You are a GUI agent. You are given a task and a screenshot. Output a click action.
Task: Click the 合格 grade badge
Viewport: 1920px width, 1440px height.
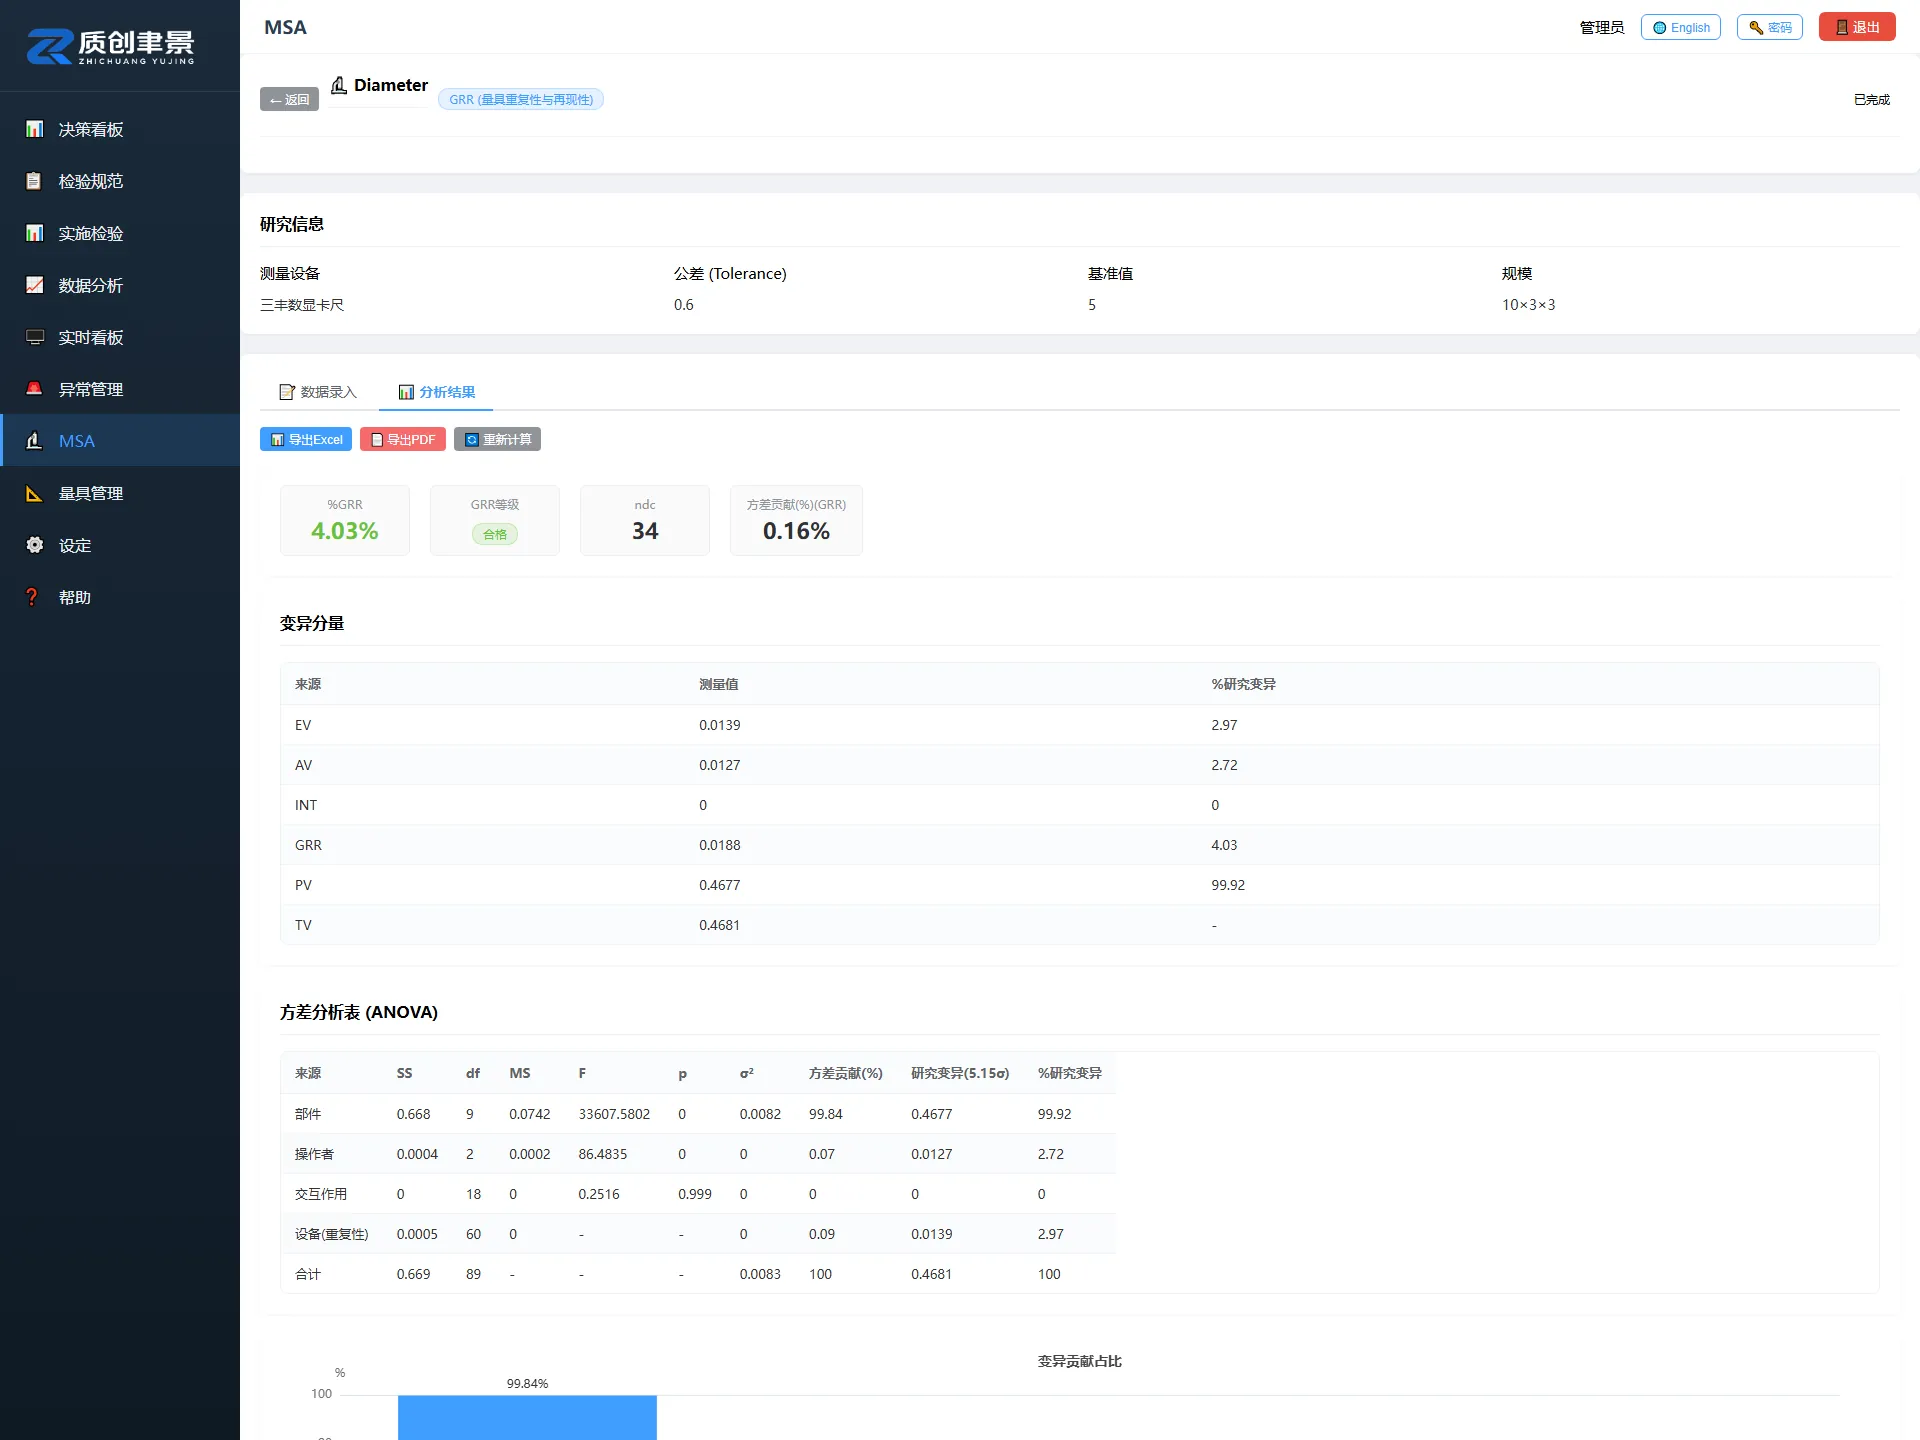coord(495,534)
